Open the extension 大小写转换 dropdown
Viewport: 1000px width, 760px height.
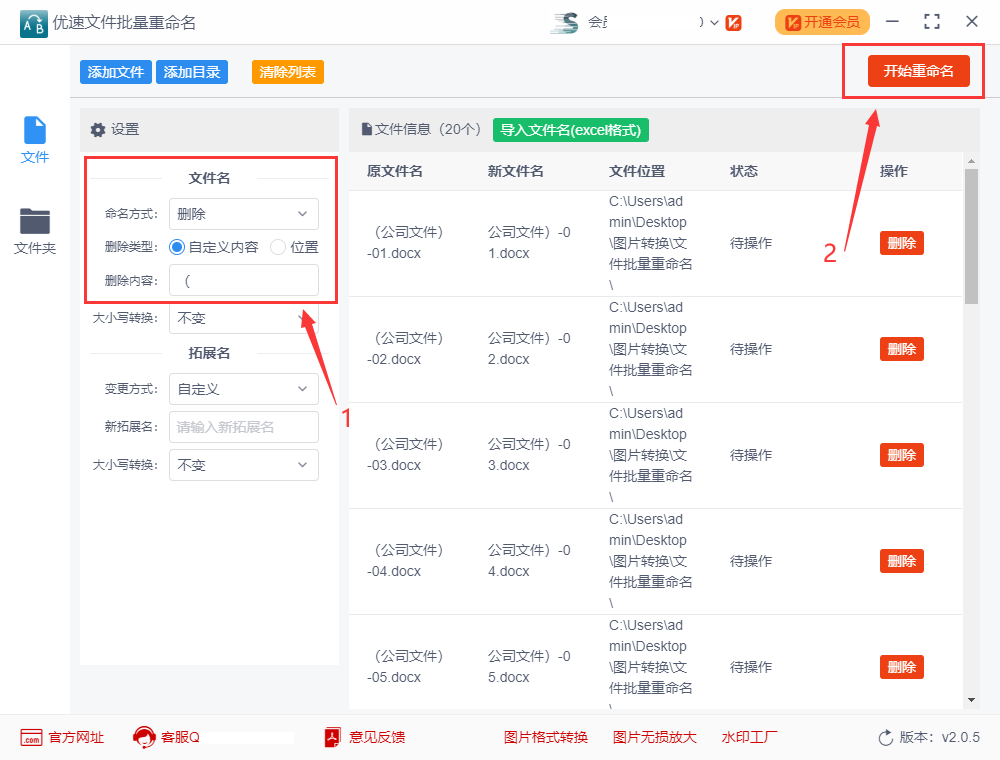(244, 465)
